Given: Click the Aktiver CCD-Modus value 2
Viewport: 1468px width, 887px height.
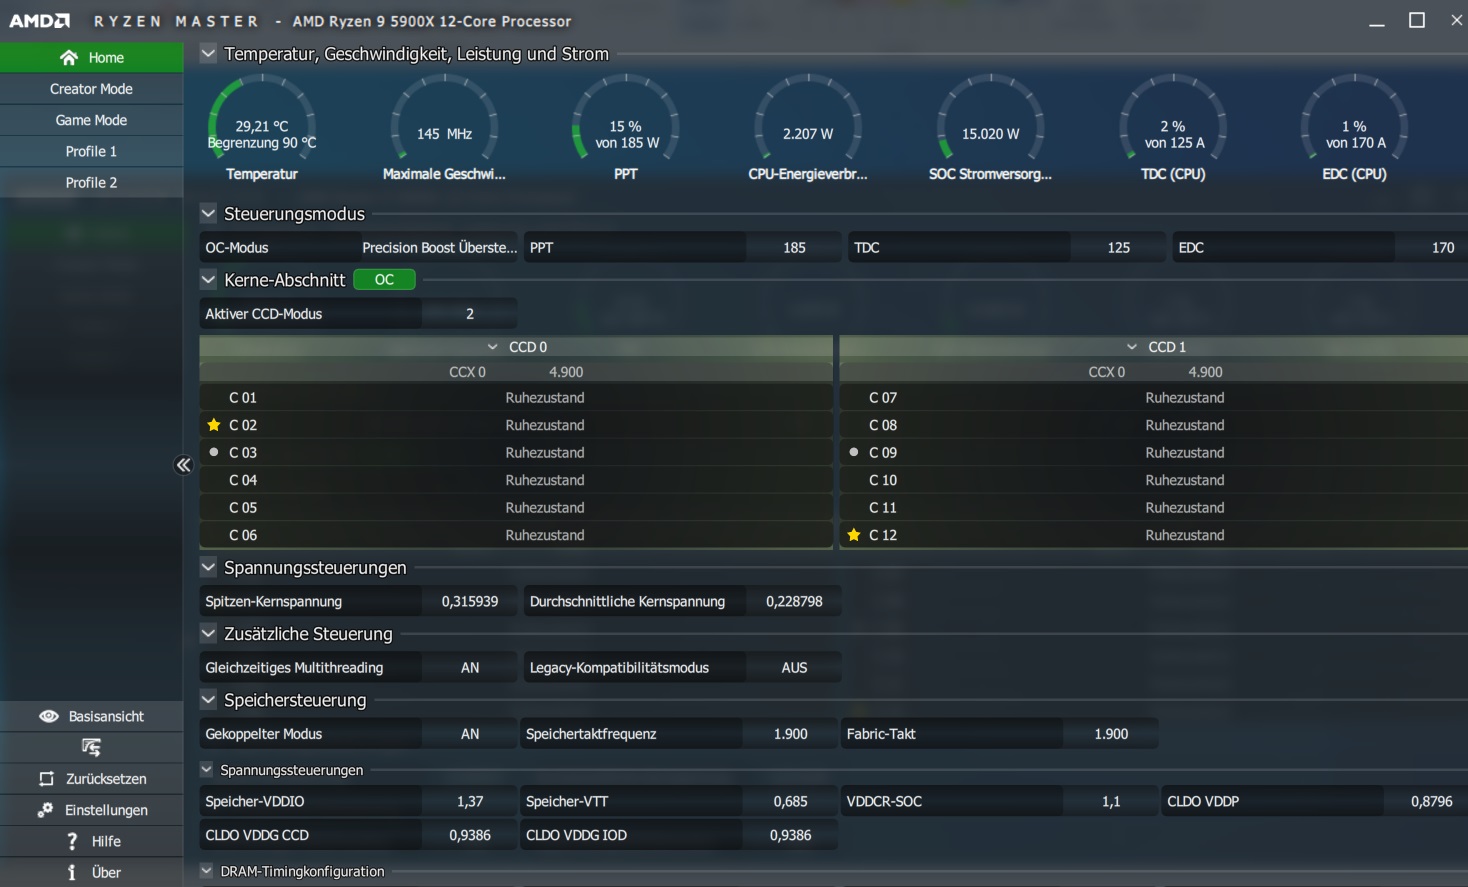Looking at the screenshot, I should [x=469, y=313].
